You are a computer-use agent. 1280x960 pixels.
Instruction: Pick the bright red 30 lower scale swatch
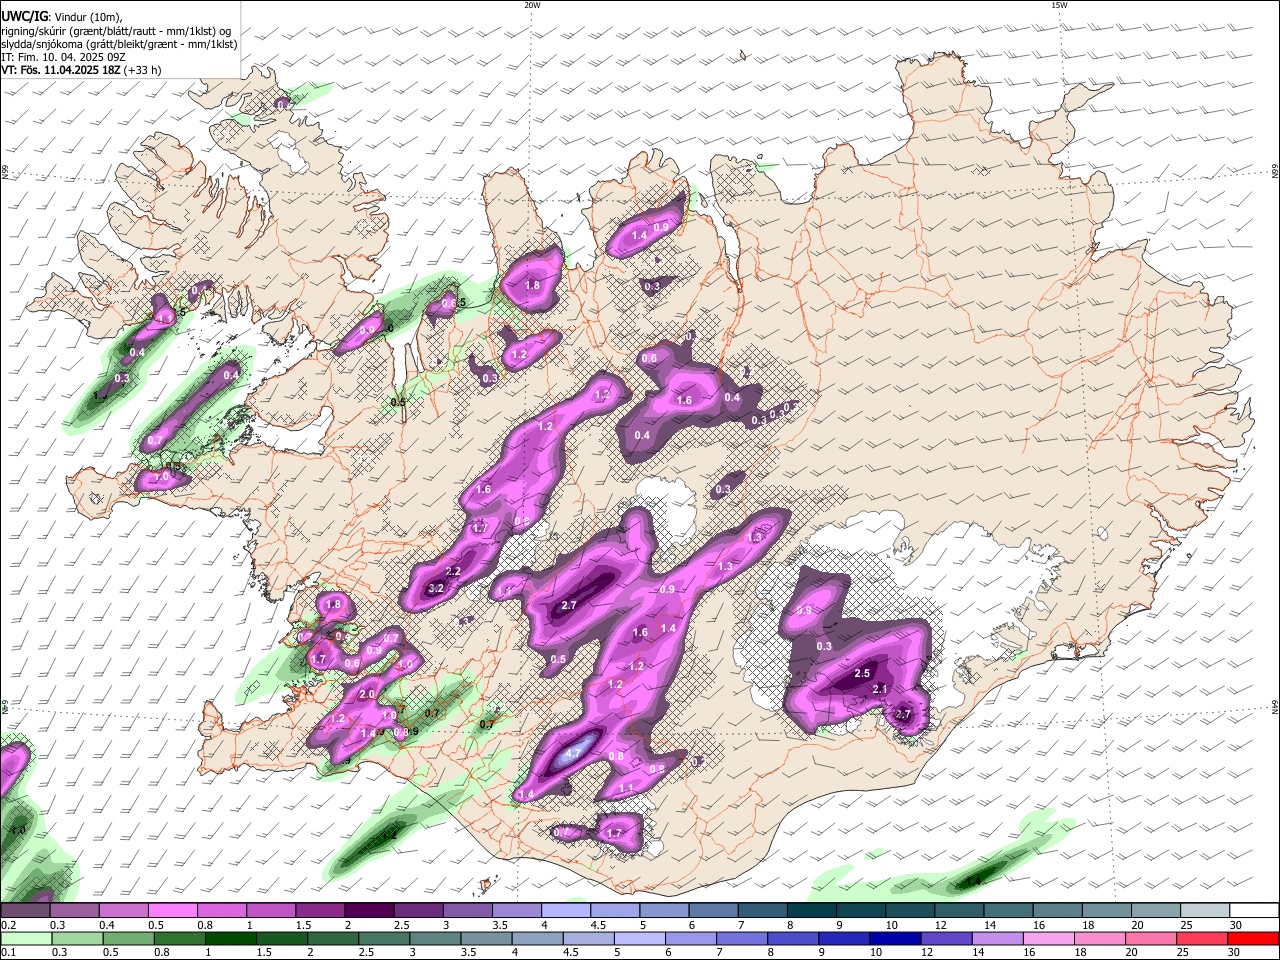[1254, 938]
